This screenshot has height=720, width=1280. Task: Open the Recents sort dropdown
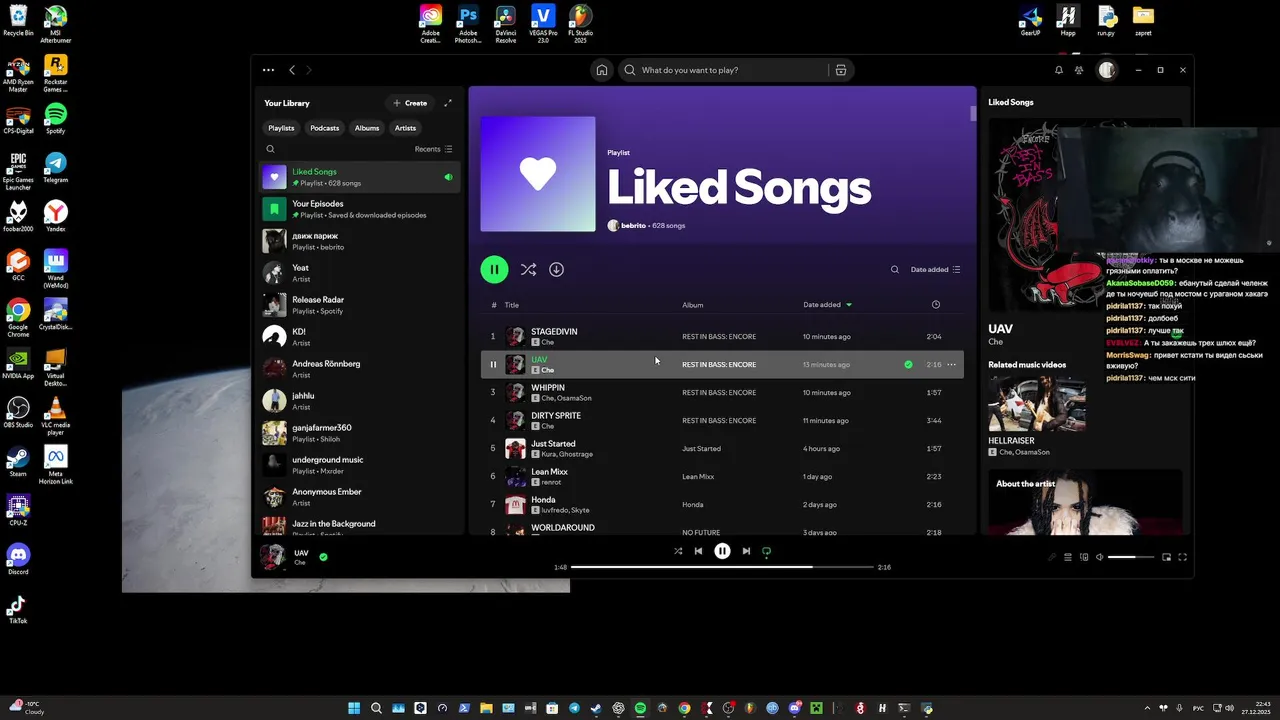pos(433,149)
